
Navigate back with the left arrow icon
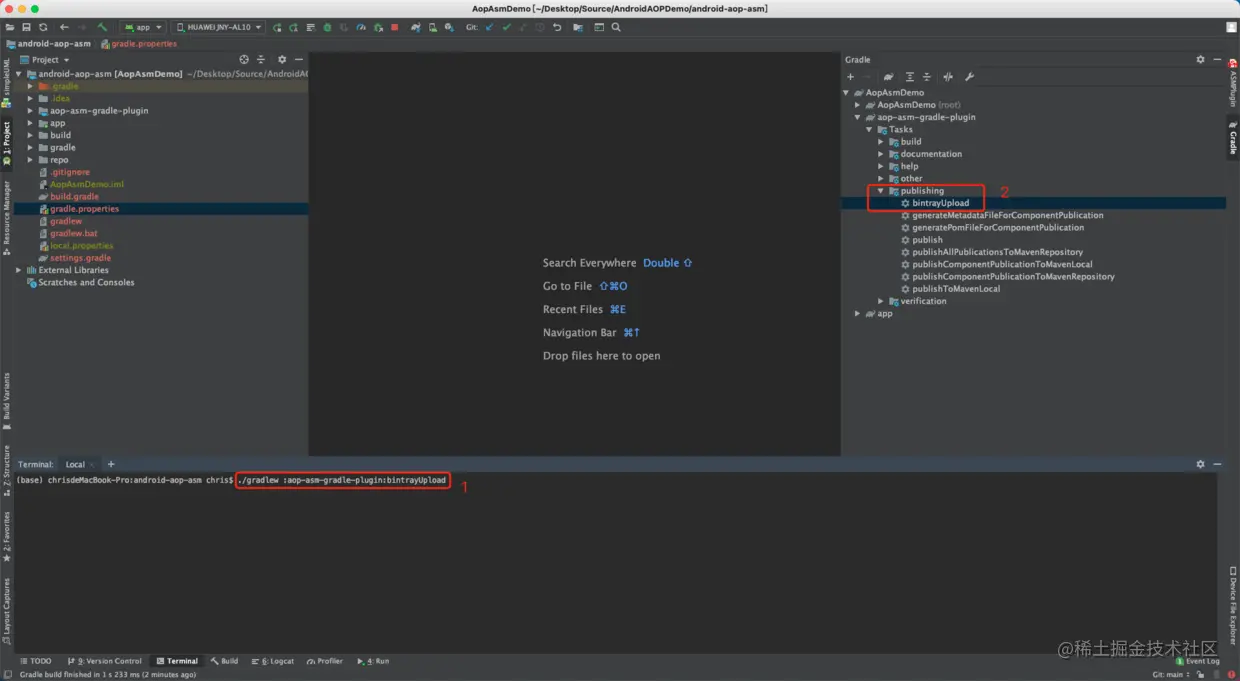tap(64, 27)
